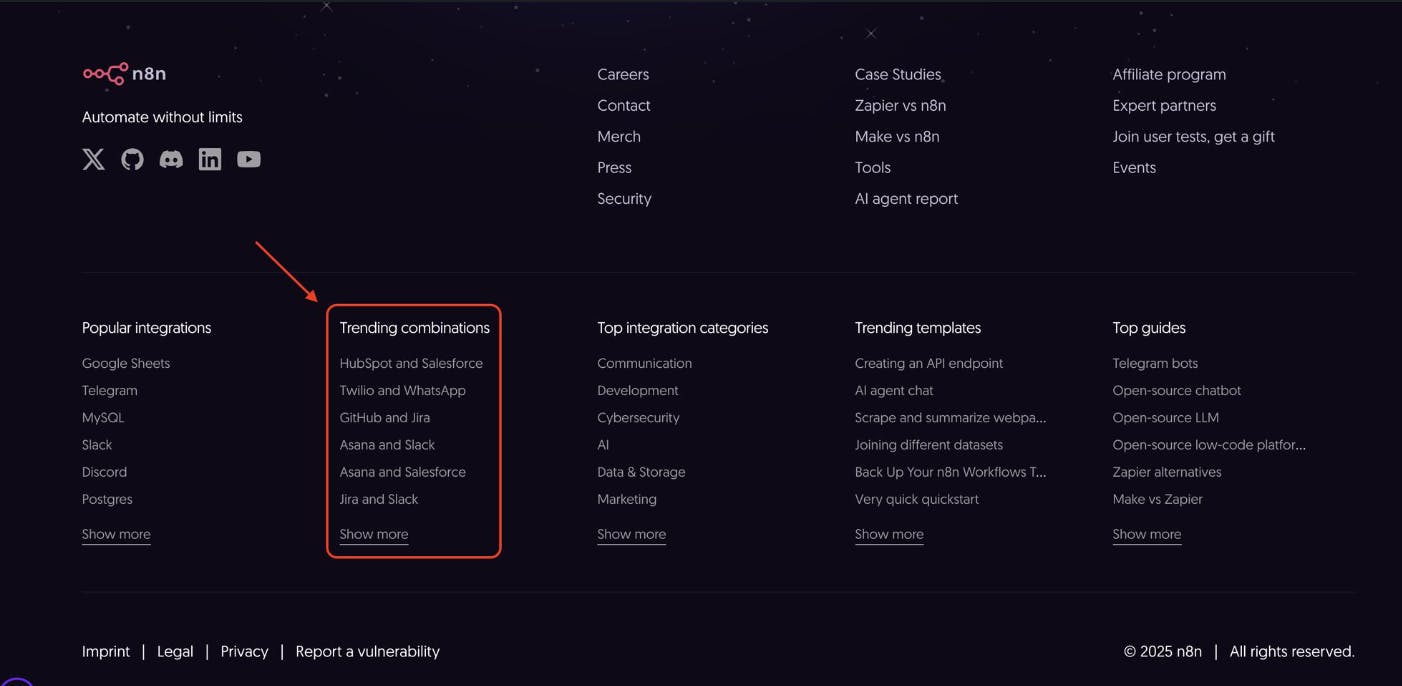The width and height of the screenshot is (1402, 686).
Task: Open the GitHub social icon
Action: pyautogui.click(x=132, y=159)
